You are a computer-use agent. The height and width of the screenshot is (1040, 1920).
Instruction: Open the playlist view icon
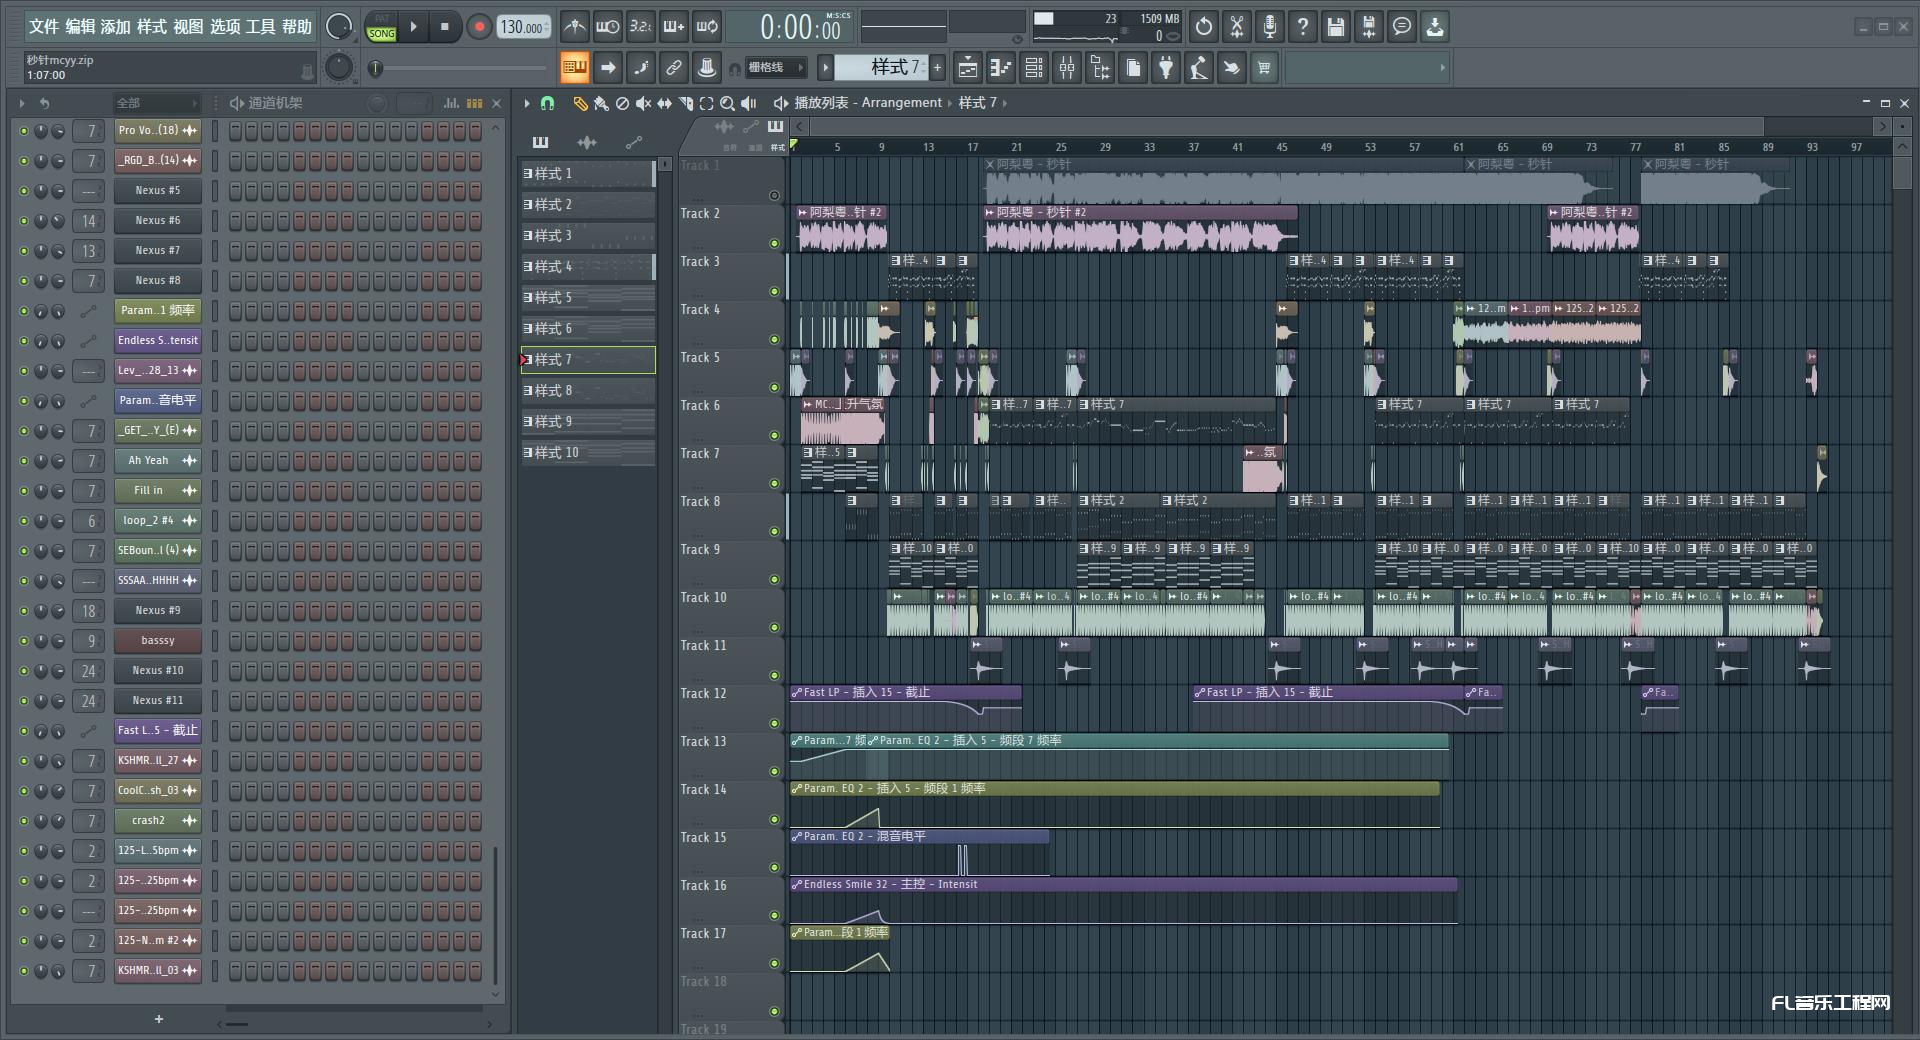coord(967,68)
